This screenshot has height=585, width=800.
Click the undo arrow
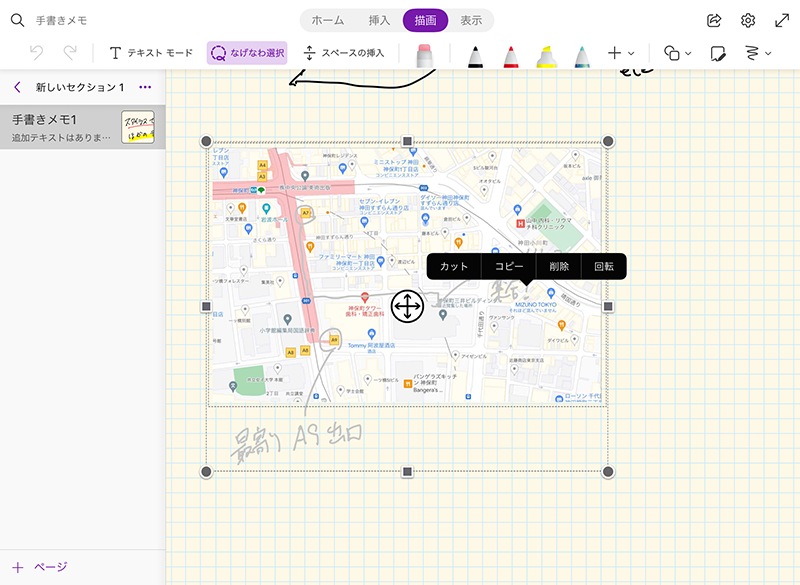click(36, 53)
